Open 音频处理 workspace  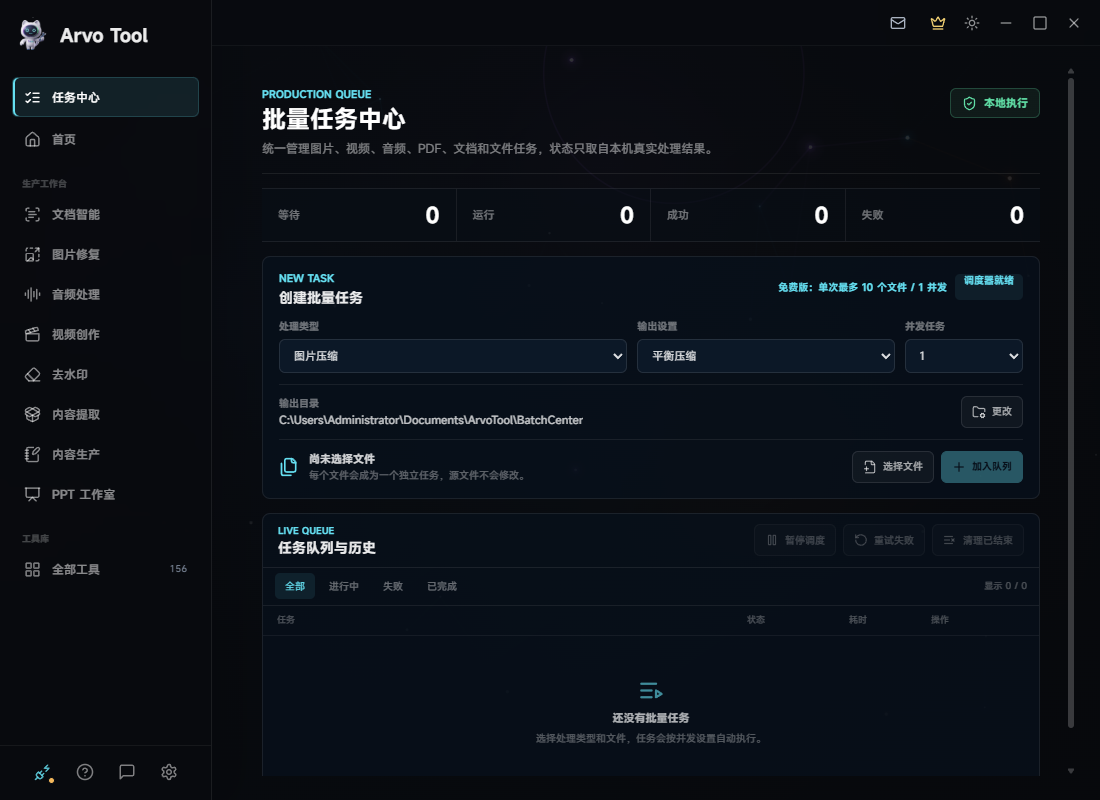[106, 294]
